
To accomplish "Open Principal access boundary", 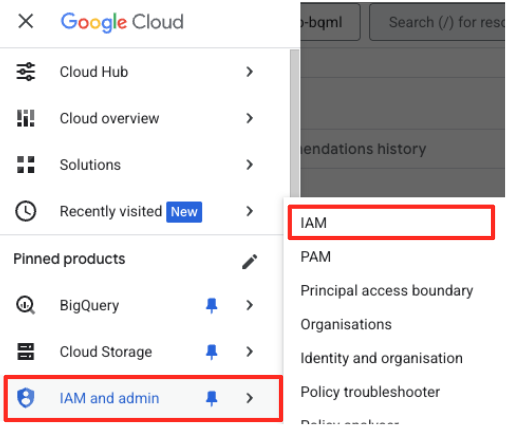I will 387,291.
